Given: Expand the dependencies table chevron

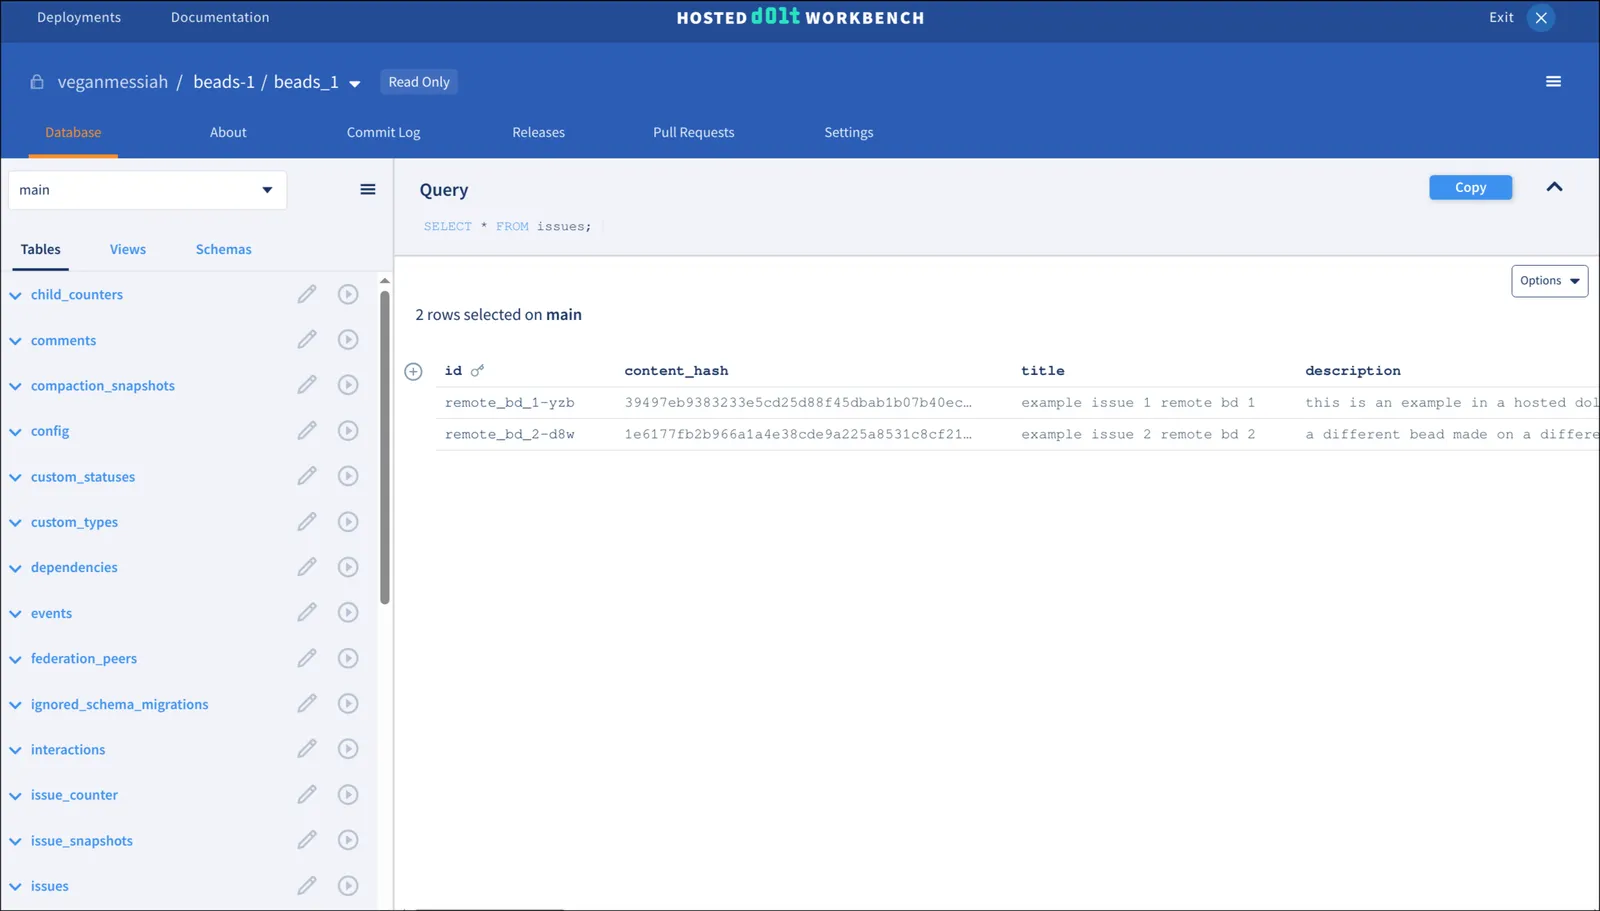Looking at the screenshot, I should [x=16, y=569].
